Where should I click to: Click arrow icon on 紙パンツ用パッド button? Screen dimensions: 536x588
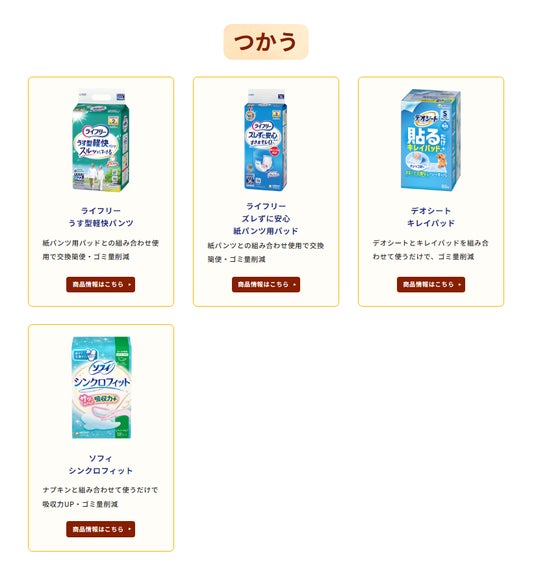pos(294,285)
